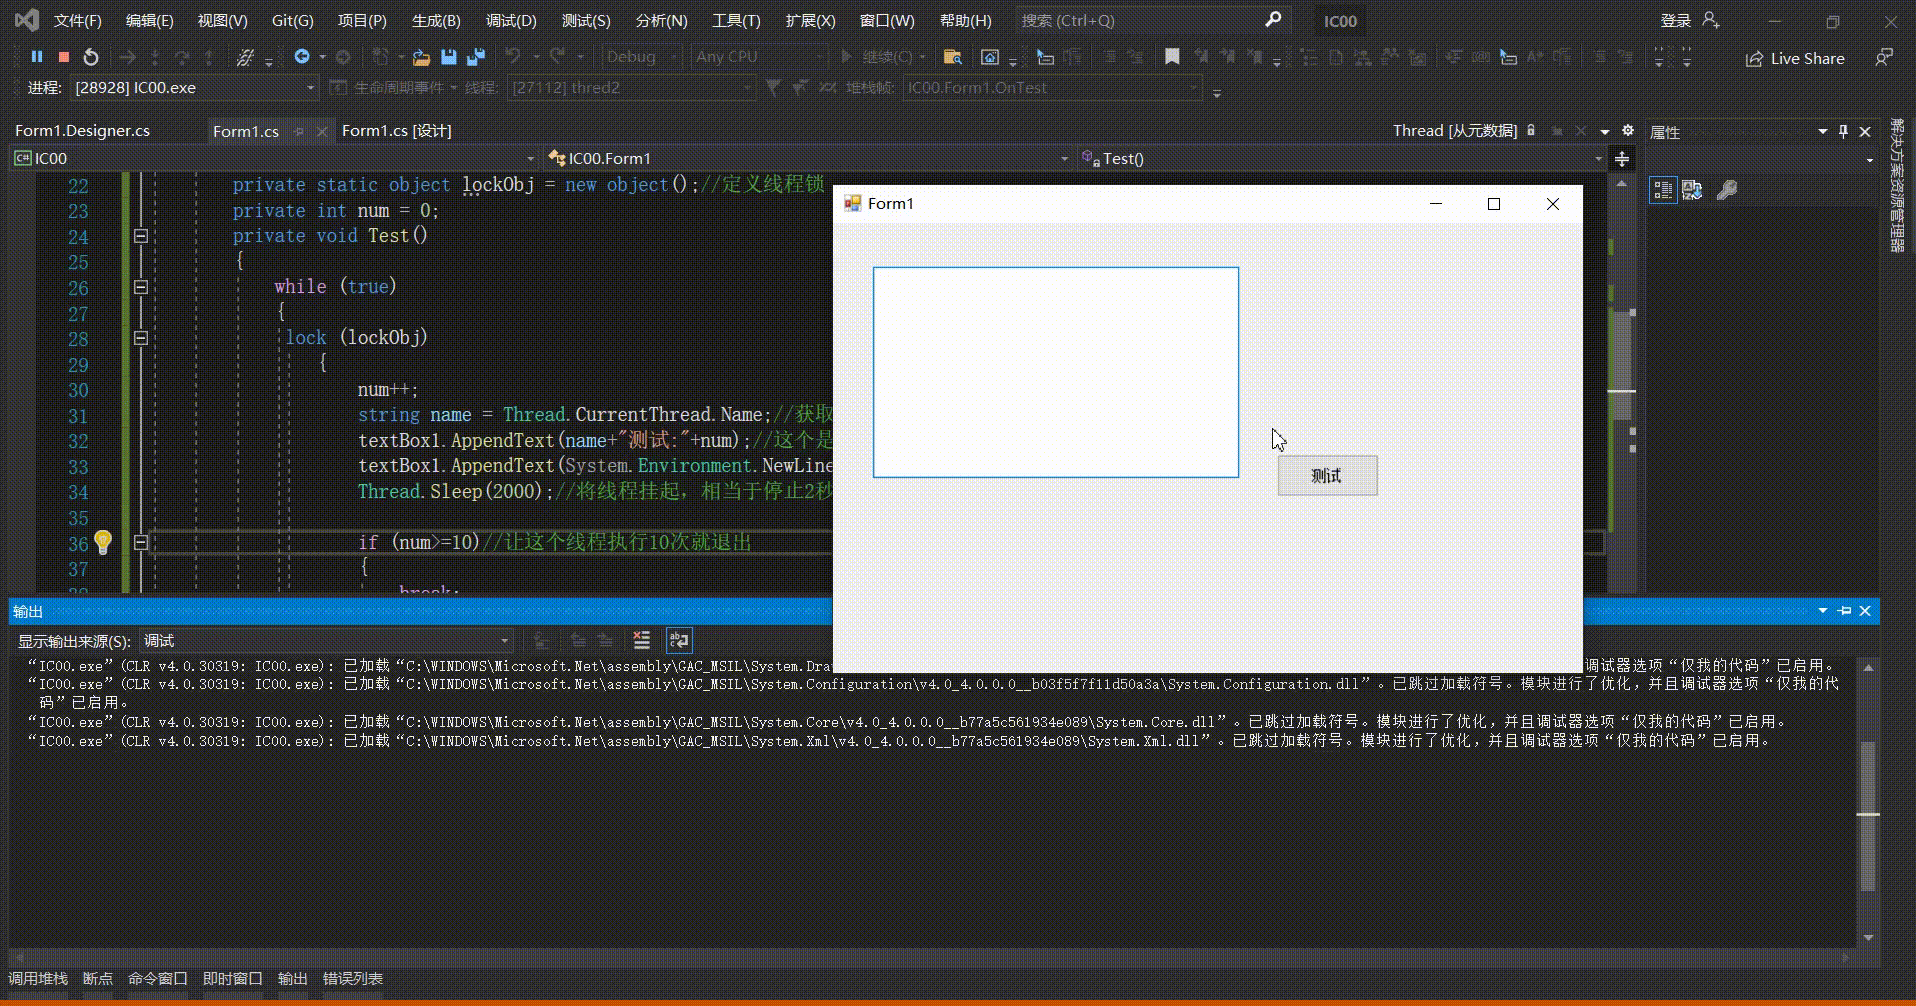Open the editor tab settings gear icon

pos(1628,131)
